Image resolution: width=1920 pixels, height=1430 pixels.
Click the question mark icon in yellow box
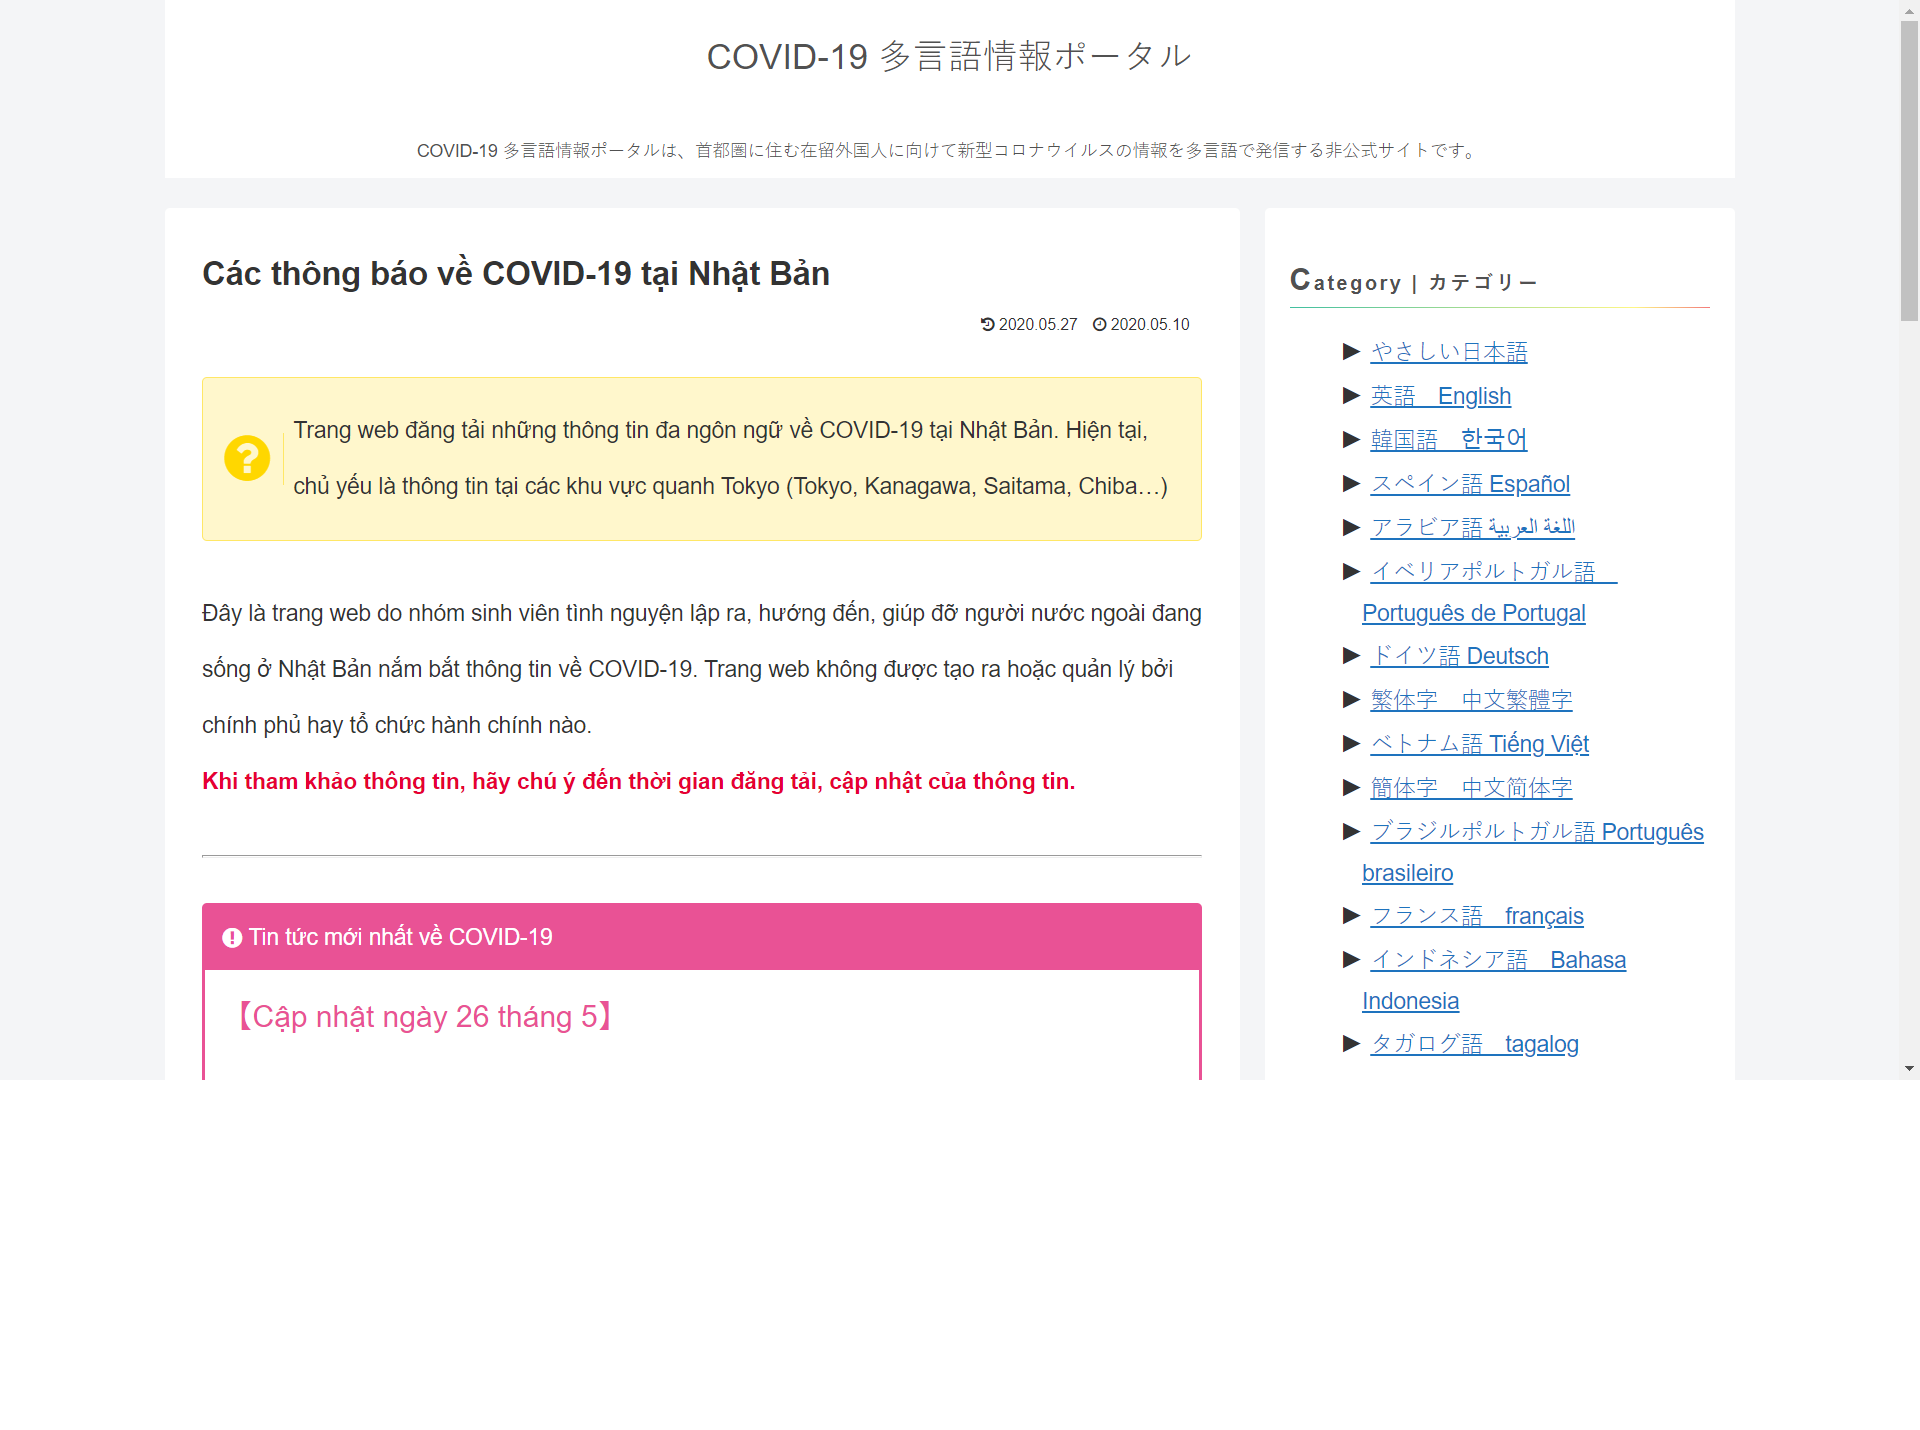click(247, 458)
